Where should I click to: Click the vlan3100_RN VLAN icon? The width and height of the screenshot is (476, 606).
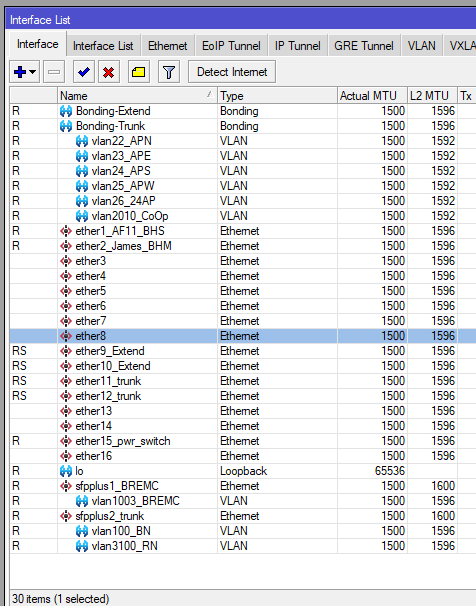click(x=82, y=546)
